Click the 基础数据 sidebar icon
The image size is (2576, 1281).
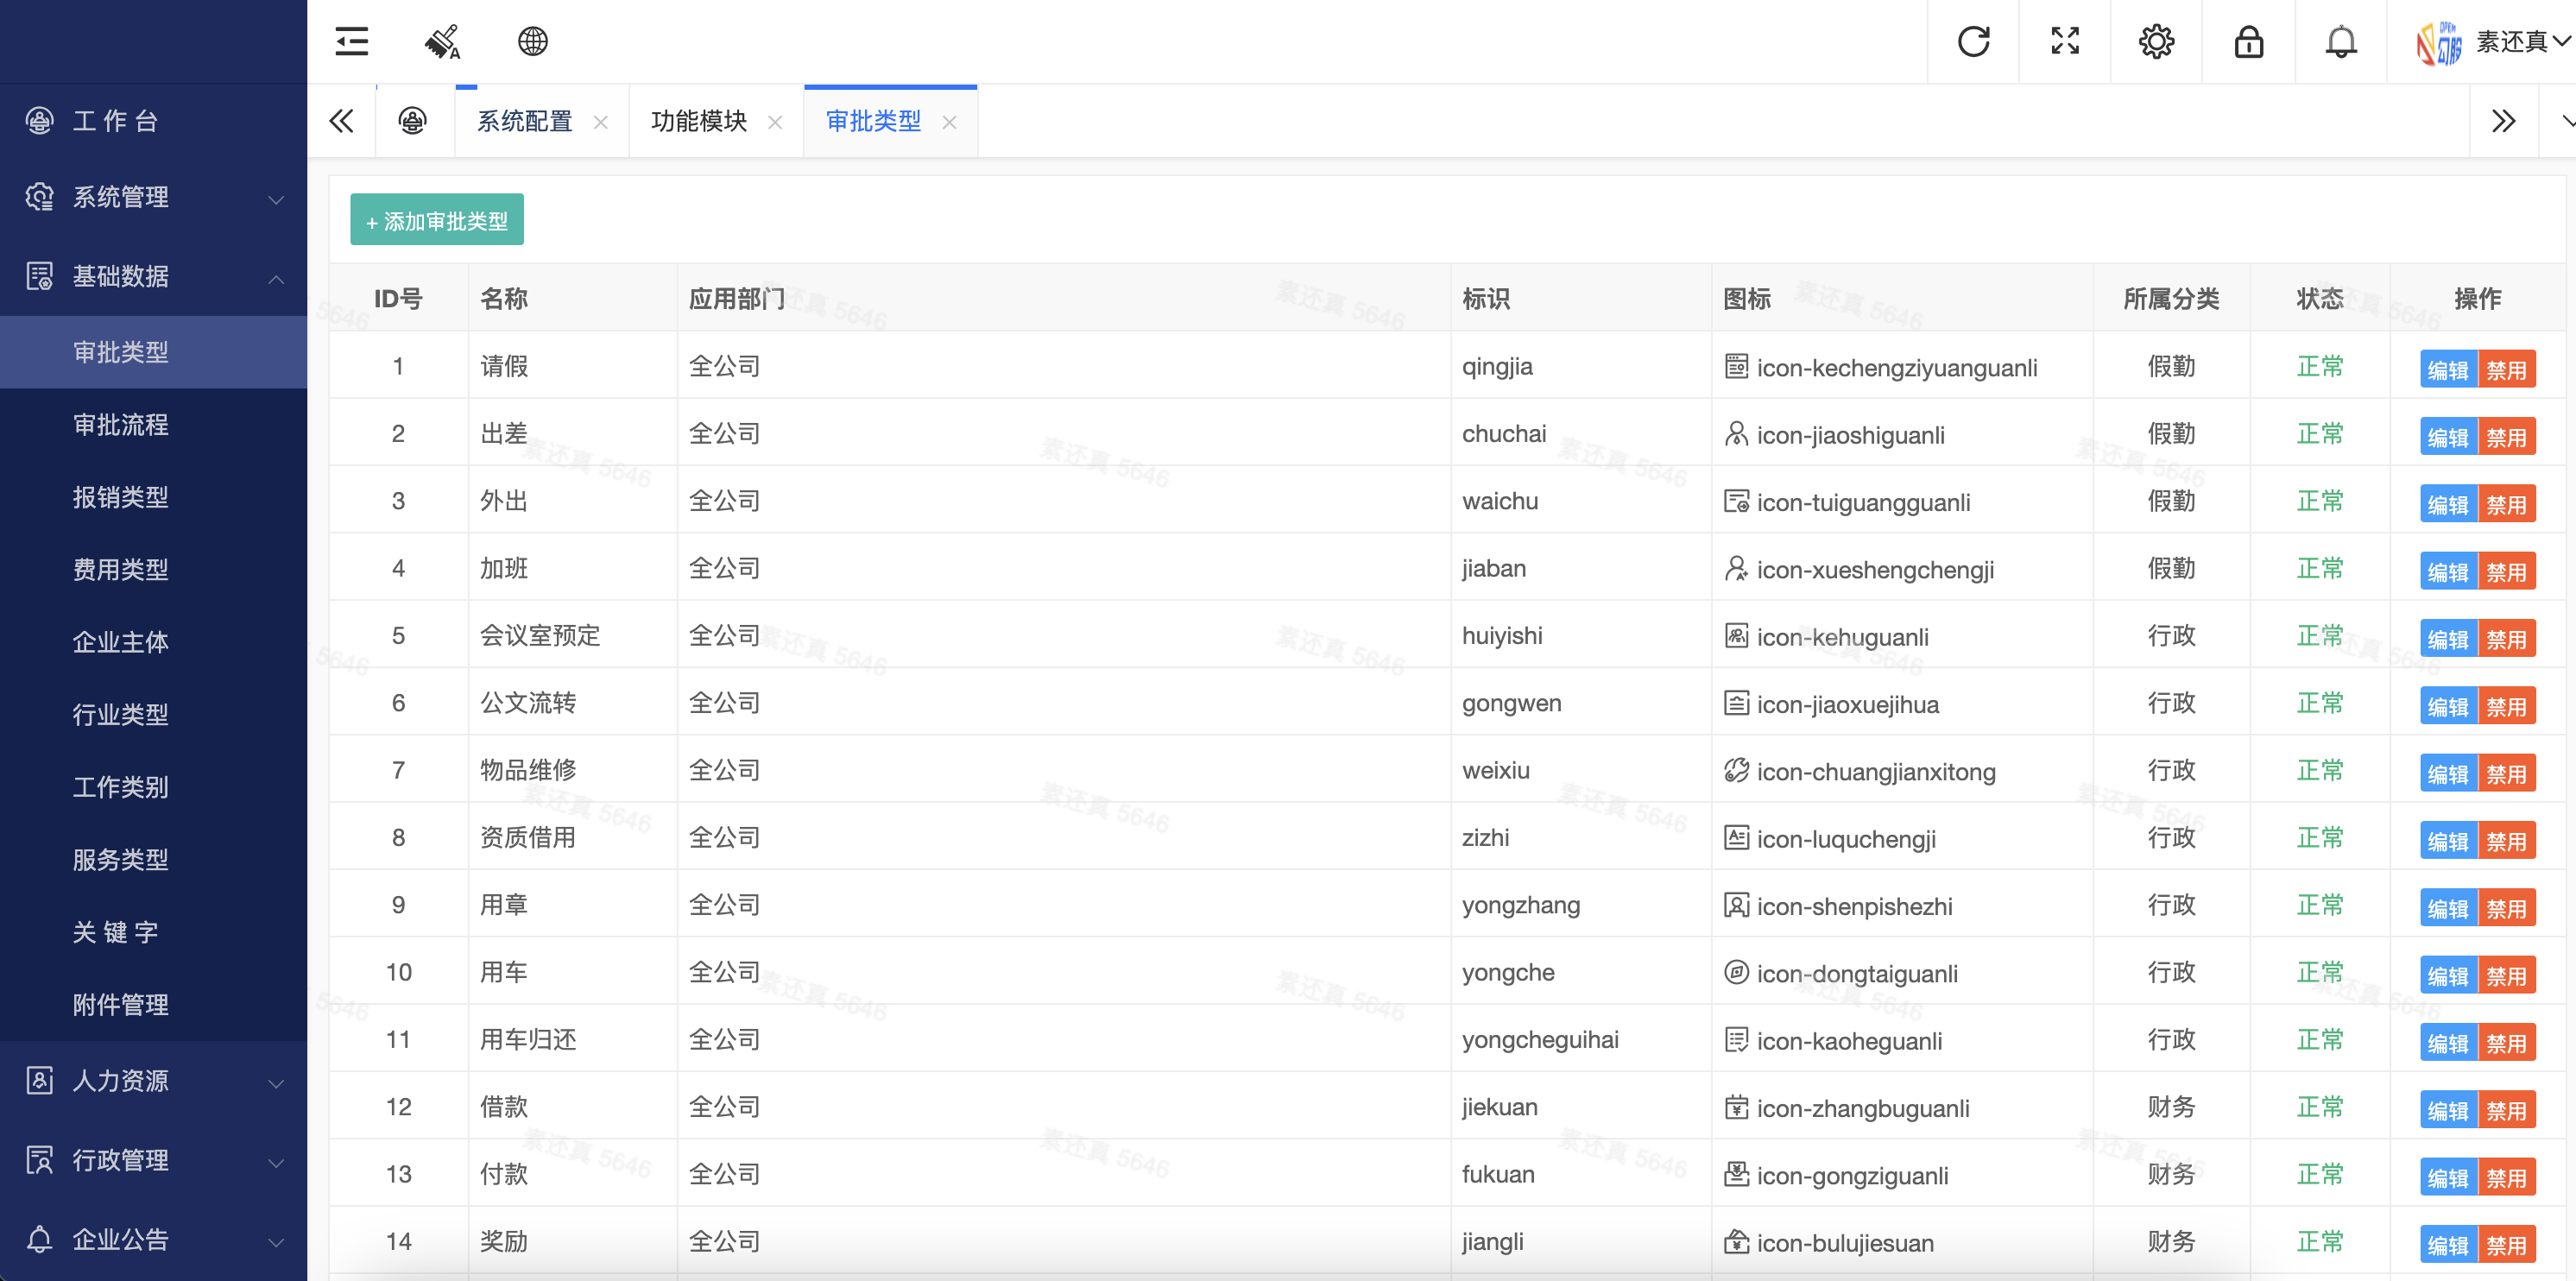click(39, 276)
